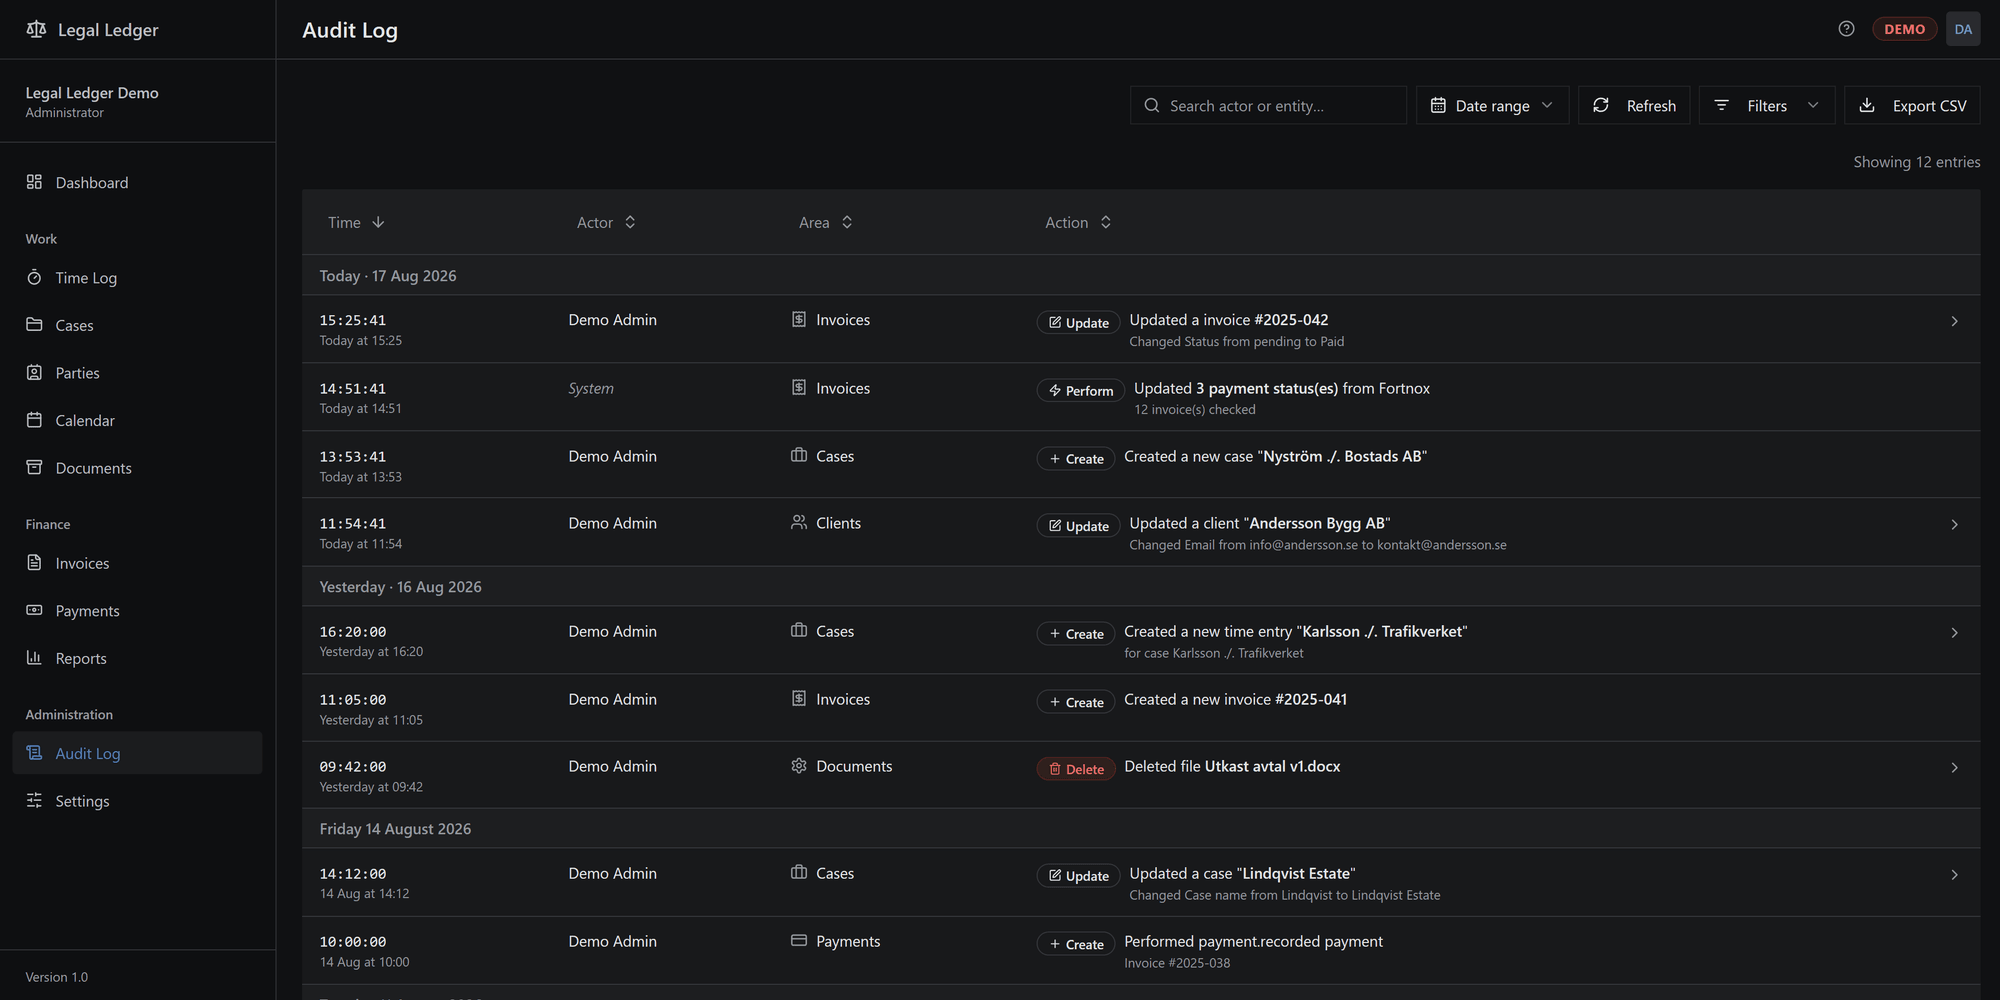Expand the invoice #2025-042 update row chevron
Image resolution: width=2000 pixels, height=1000 pixels.
[x=1954, y=321]
